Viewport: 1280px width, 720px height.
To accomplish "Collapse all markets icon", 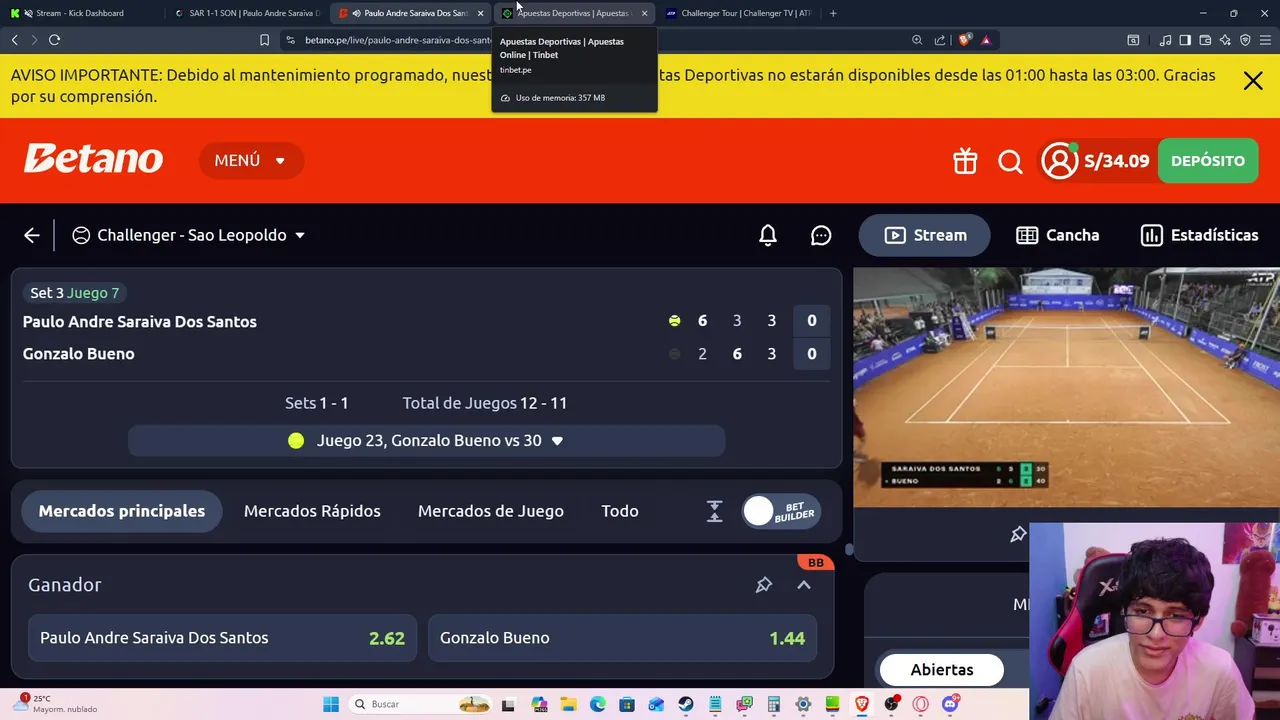I will (x=714, y=511).
